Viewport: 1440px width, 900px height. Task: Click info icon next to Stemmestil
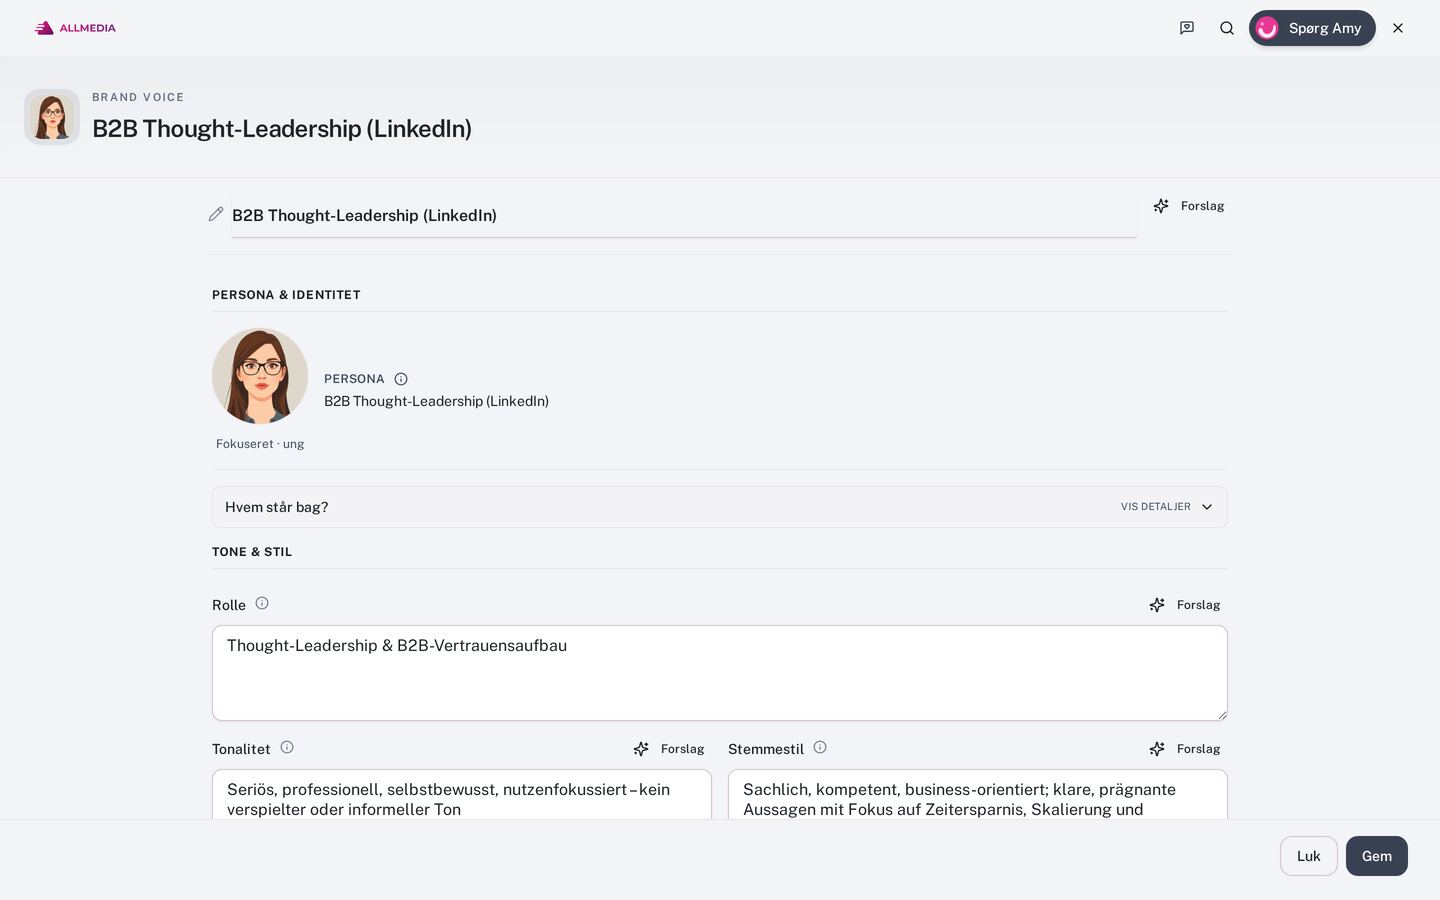[x=820, y=747]
